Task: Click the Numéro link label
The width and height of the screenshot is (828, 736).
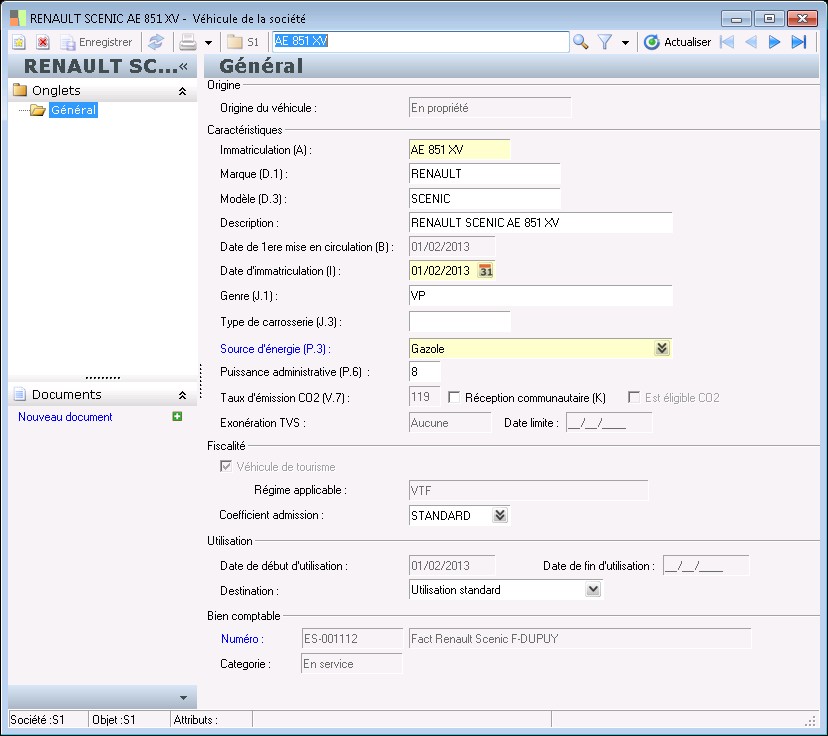Action: pyautogui.click(x=242, y=638)
